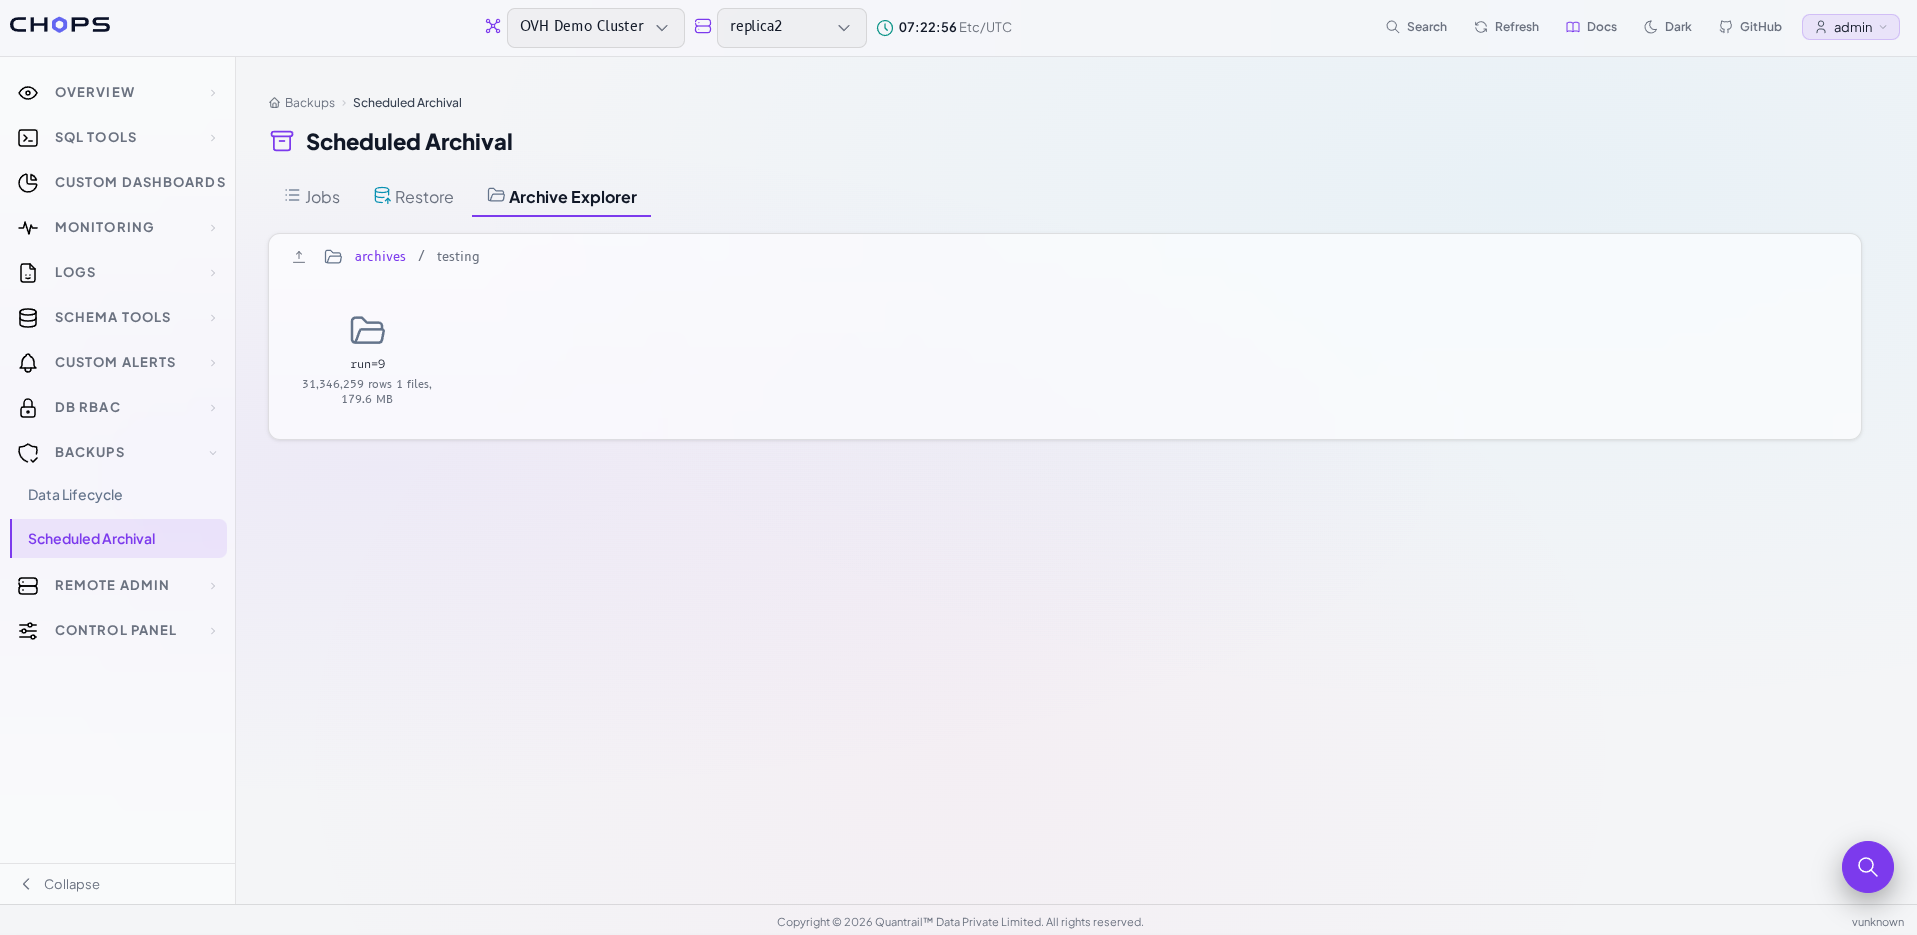Open Data Lifecycle page

click(75, 495)
